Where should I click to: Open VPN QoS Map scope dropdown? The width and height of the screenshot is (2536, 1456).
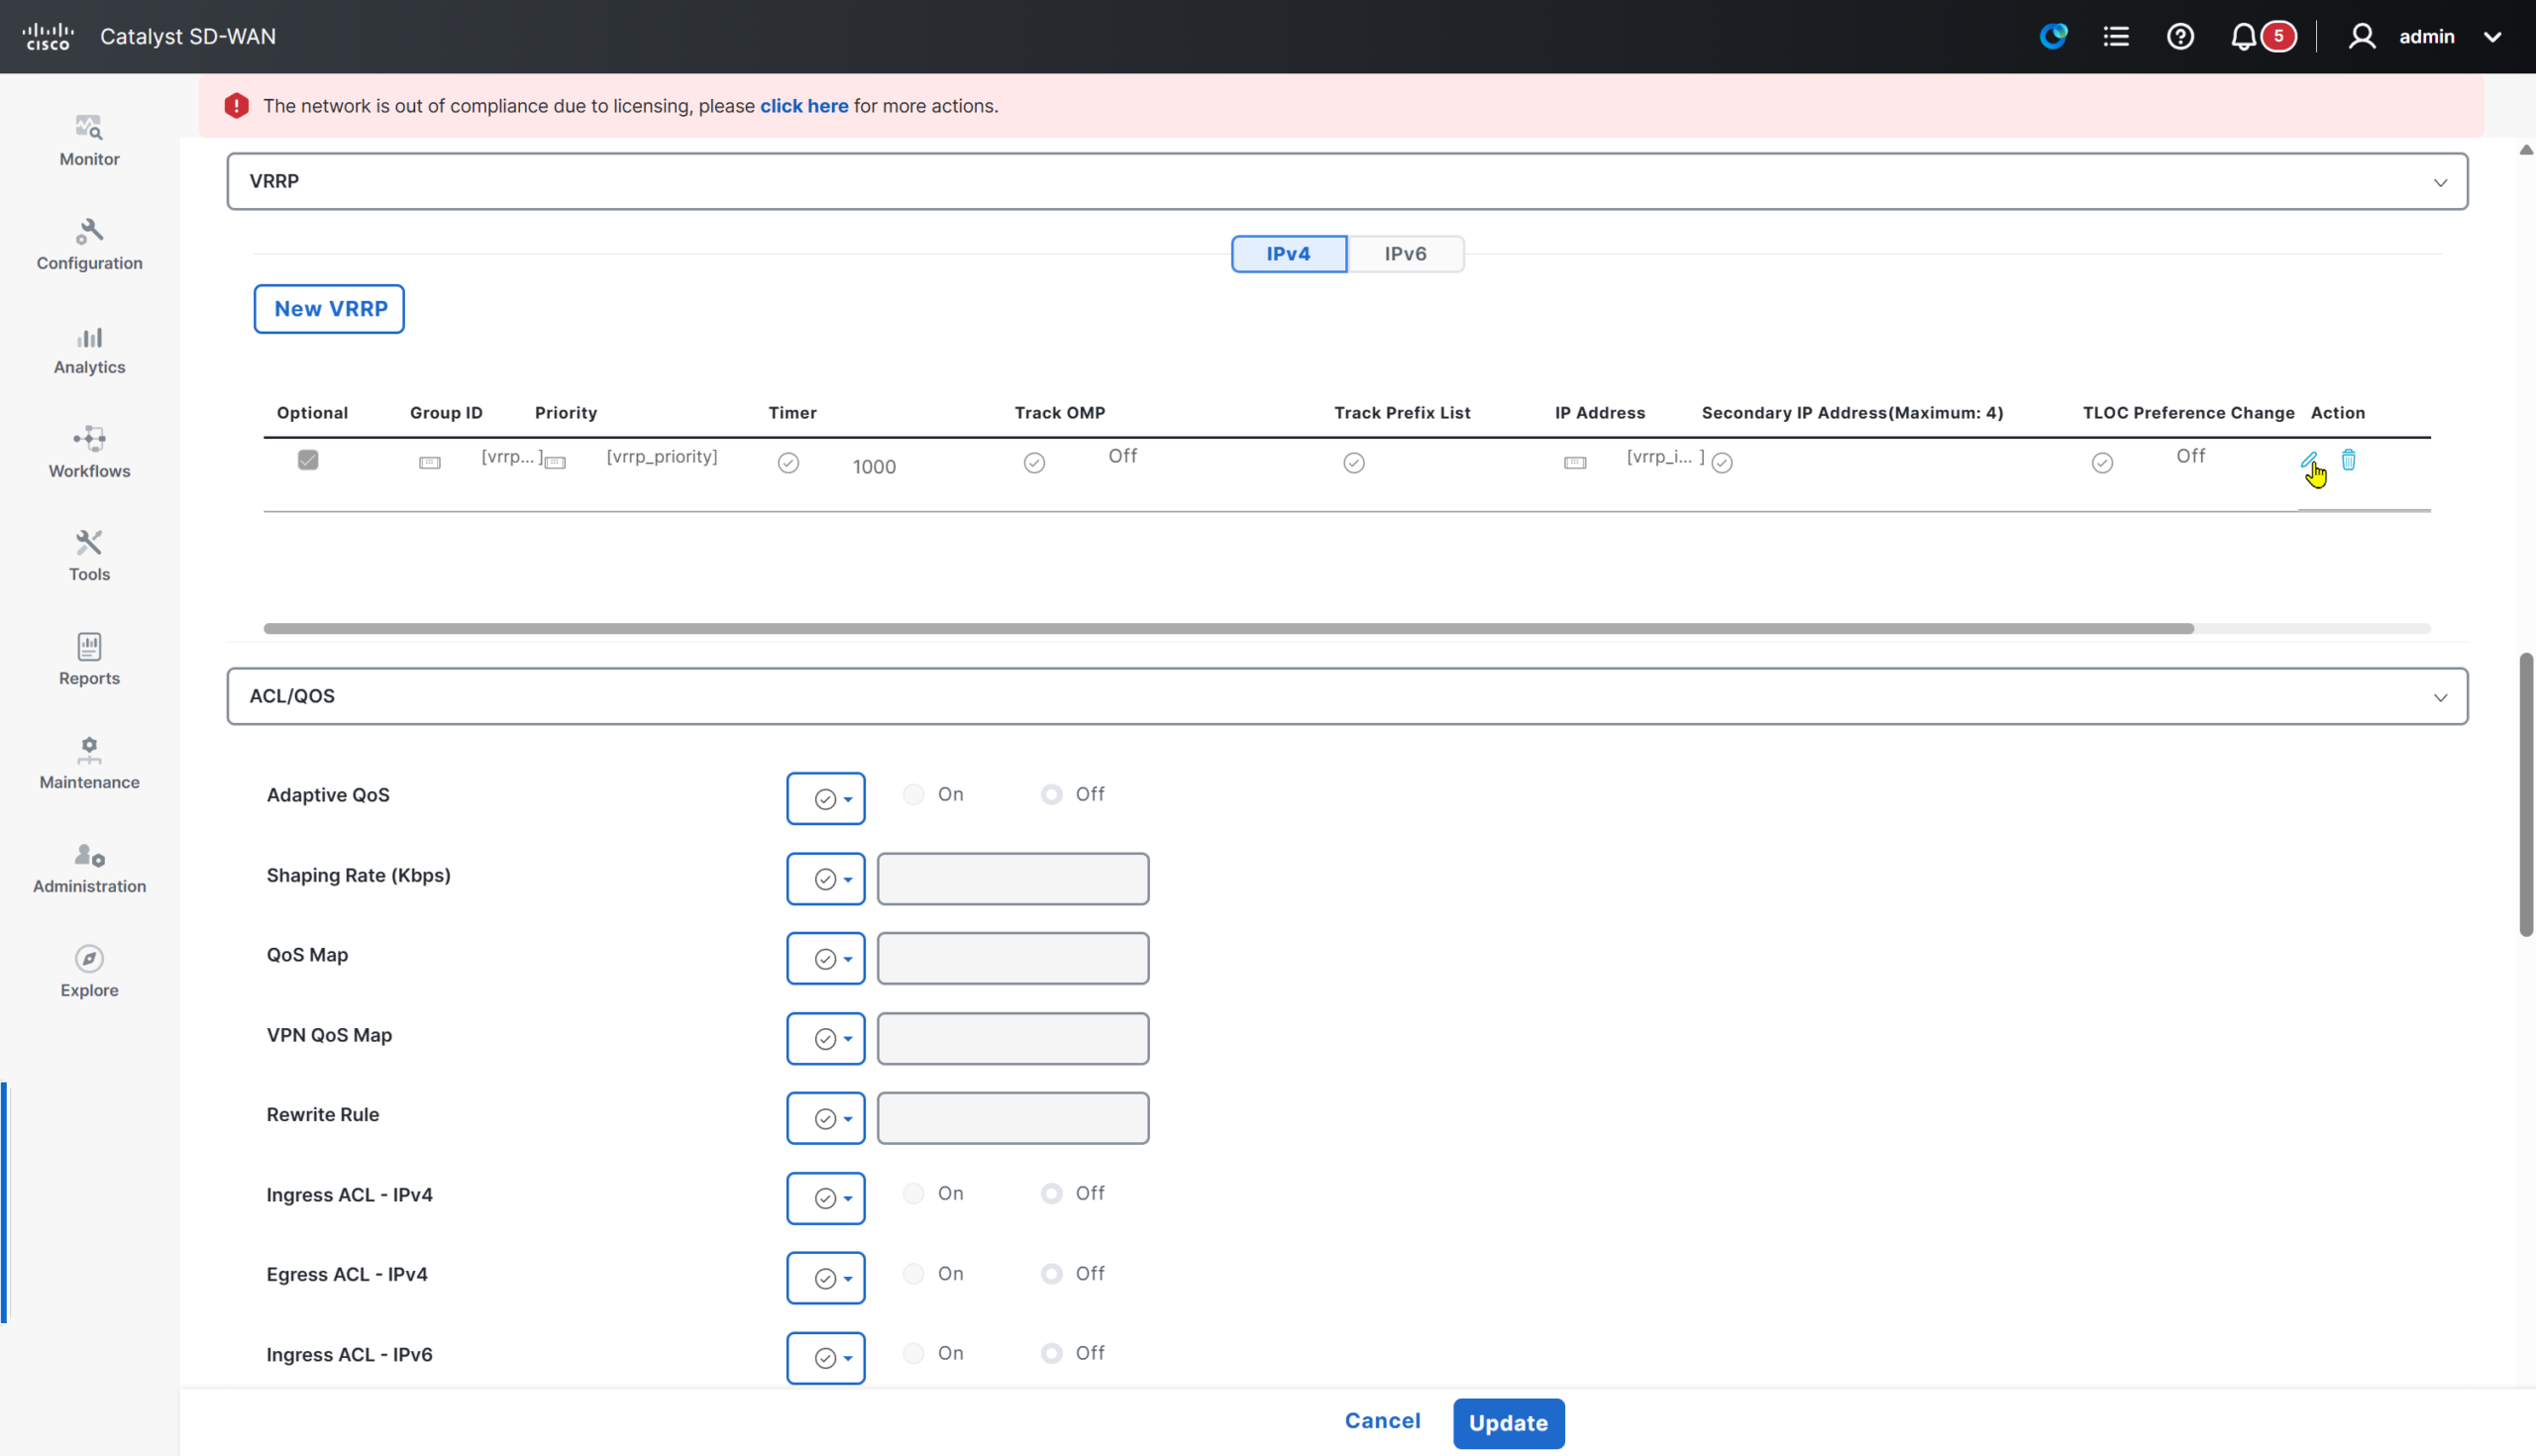[826, 1038]
